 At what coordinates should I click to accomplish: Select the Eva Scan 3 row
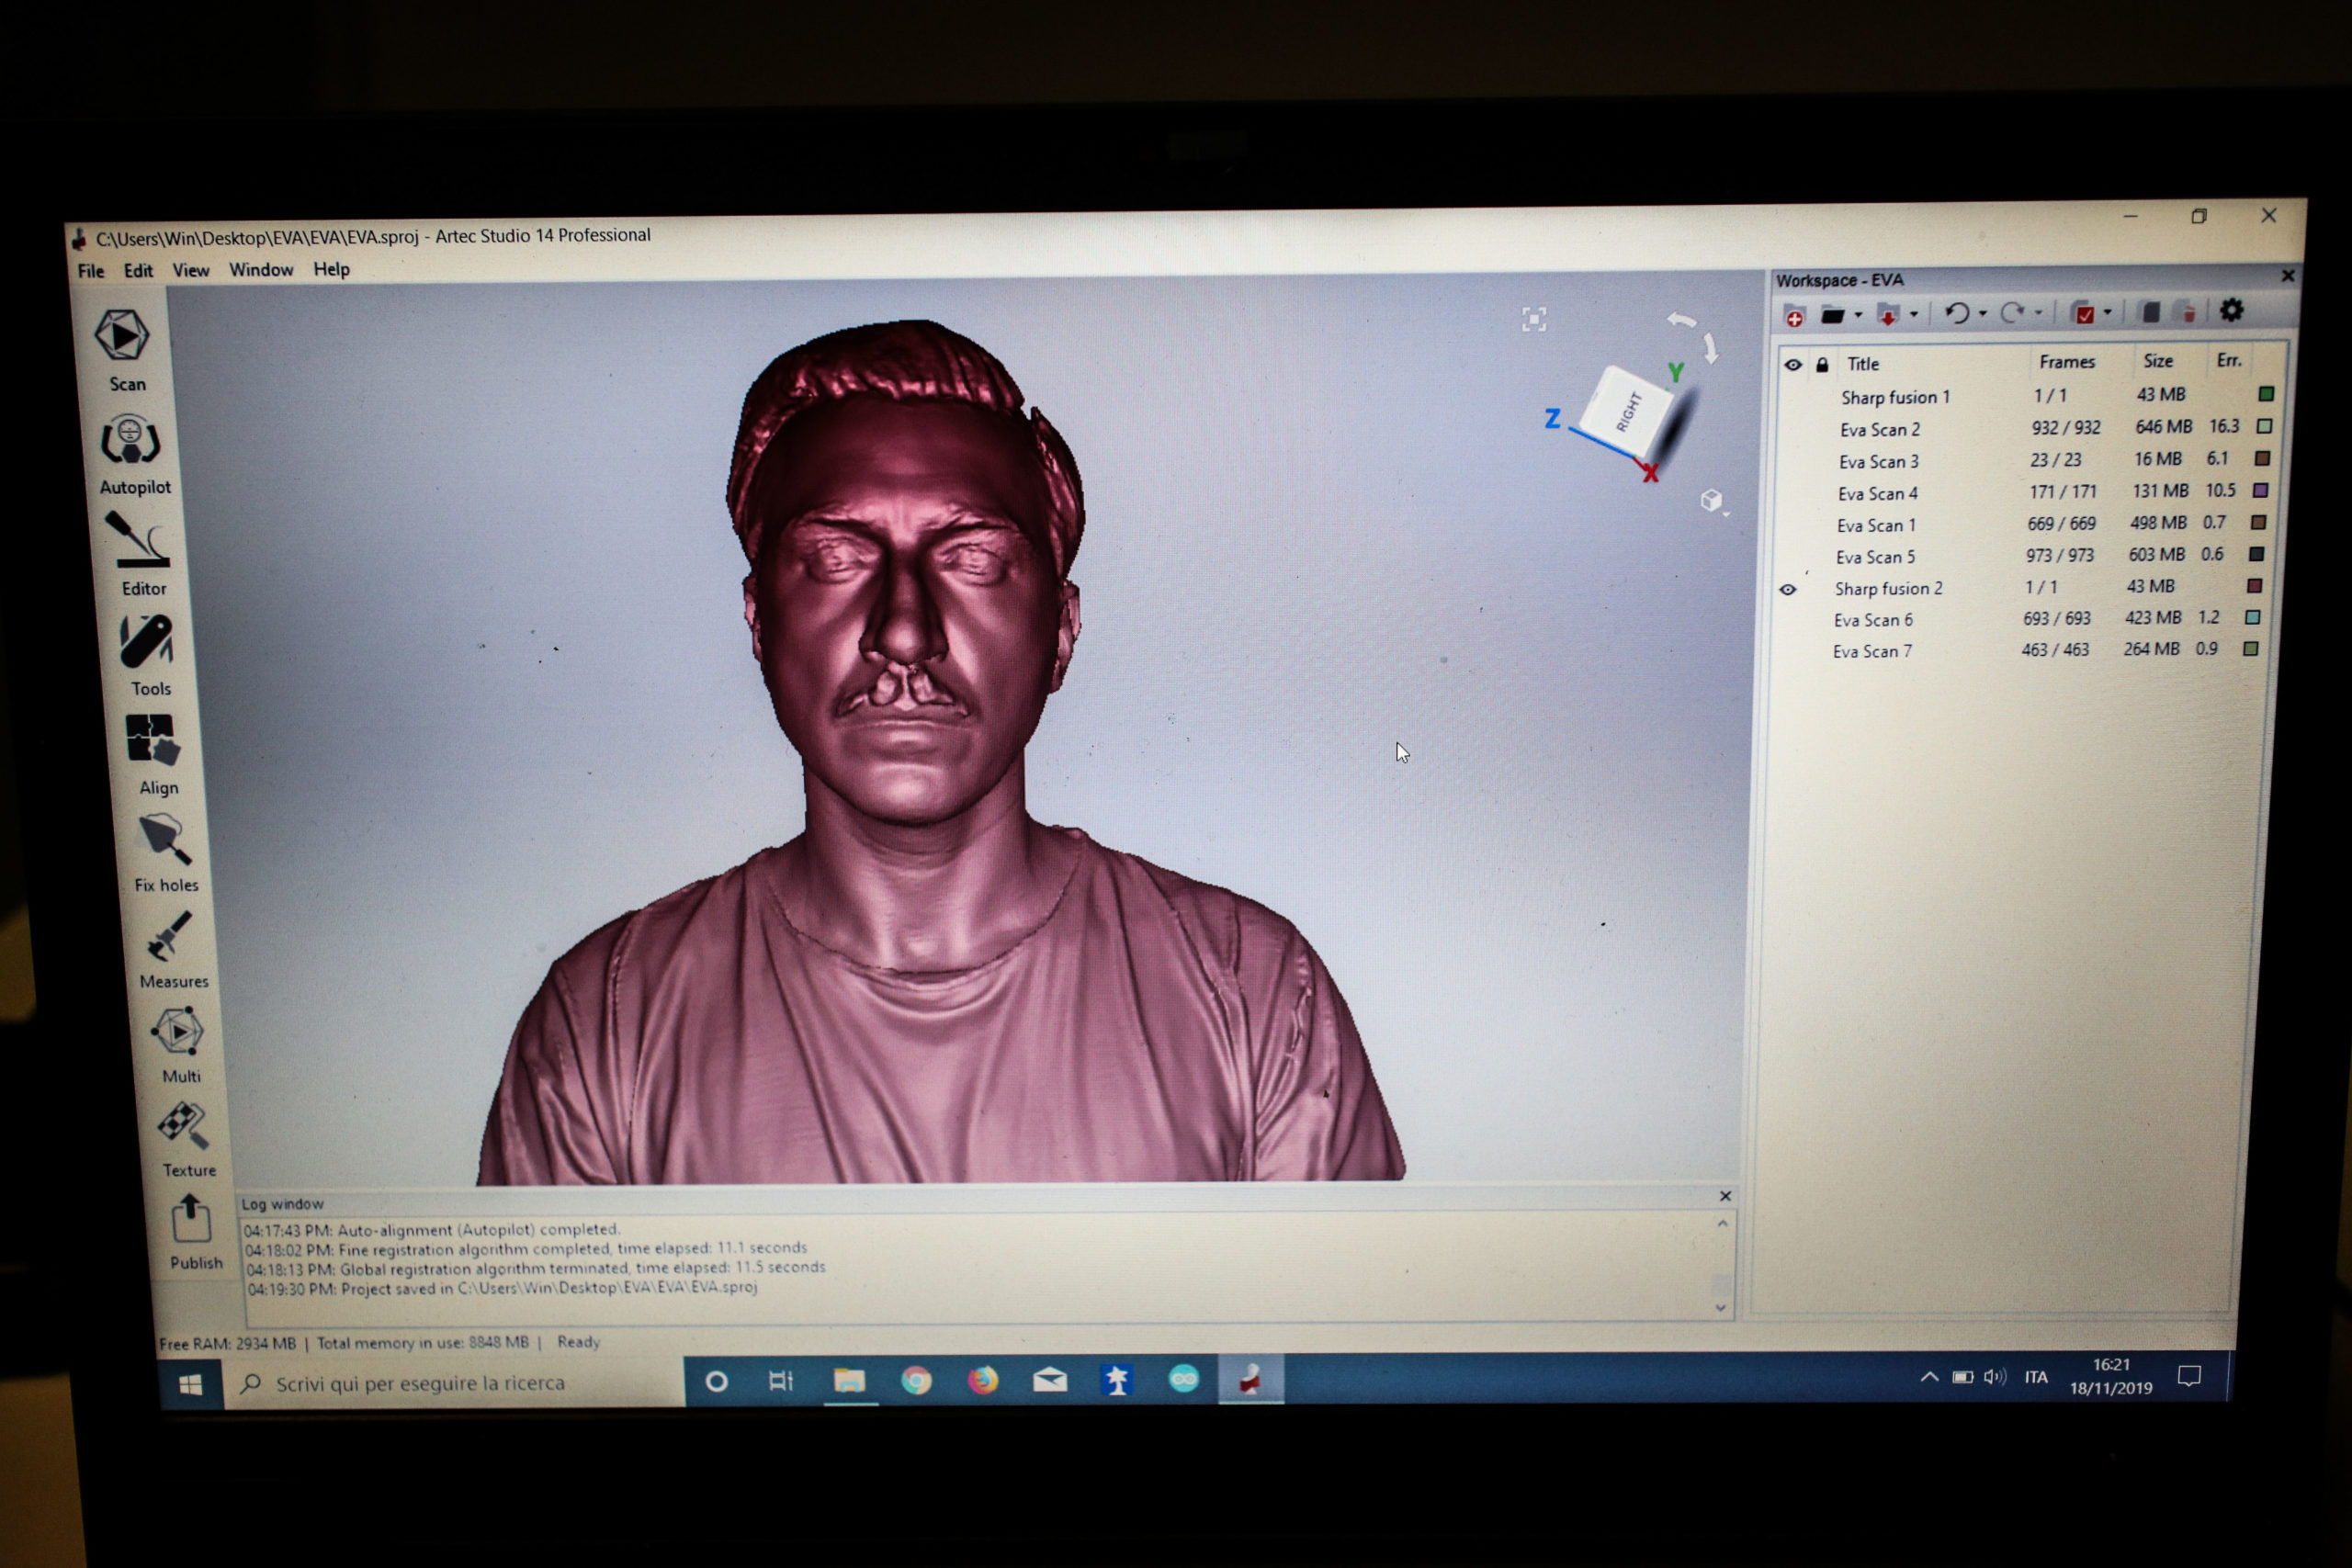point(2027,460)
